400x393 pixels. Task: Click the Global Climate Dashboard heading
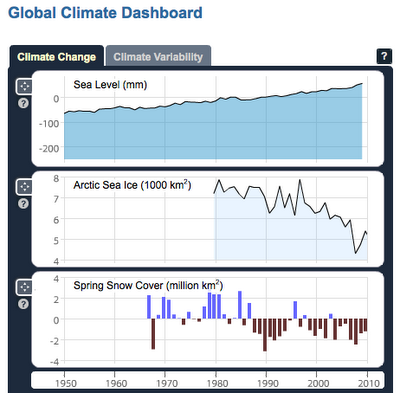tap(105, 13)
